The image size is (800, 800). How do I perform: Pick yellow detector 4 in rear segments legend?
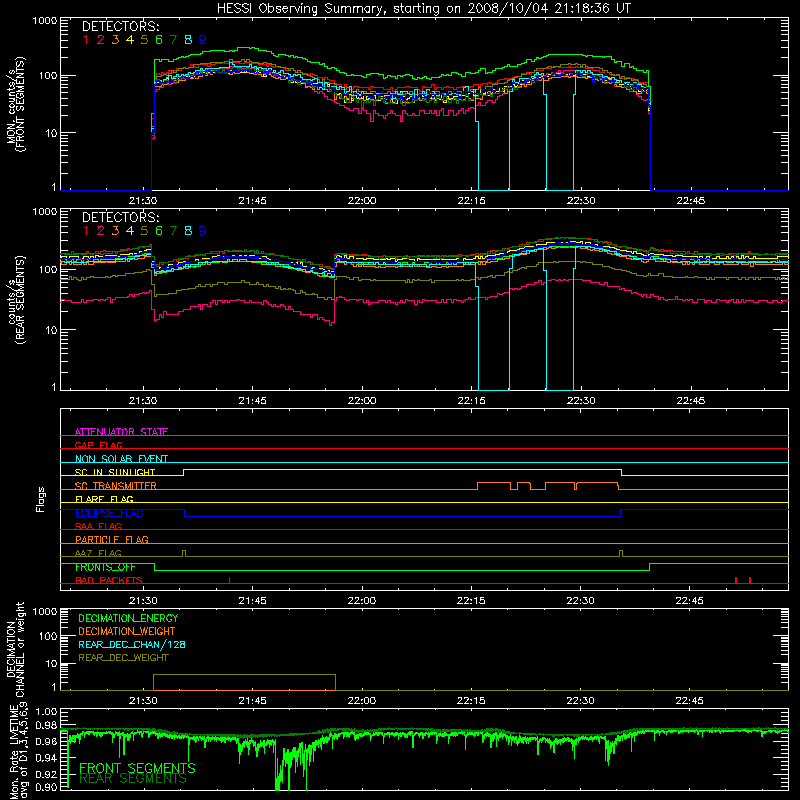click(x=130, y=231)
